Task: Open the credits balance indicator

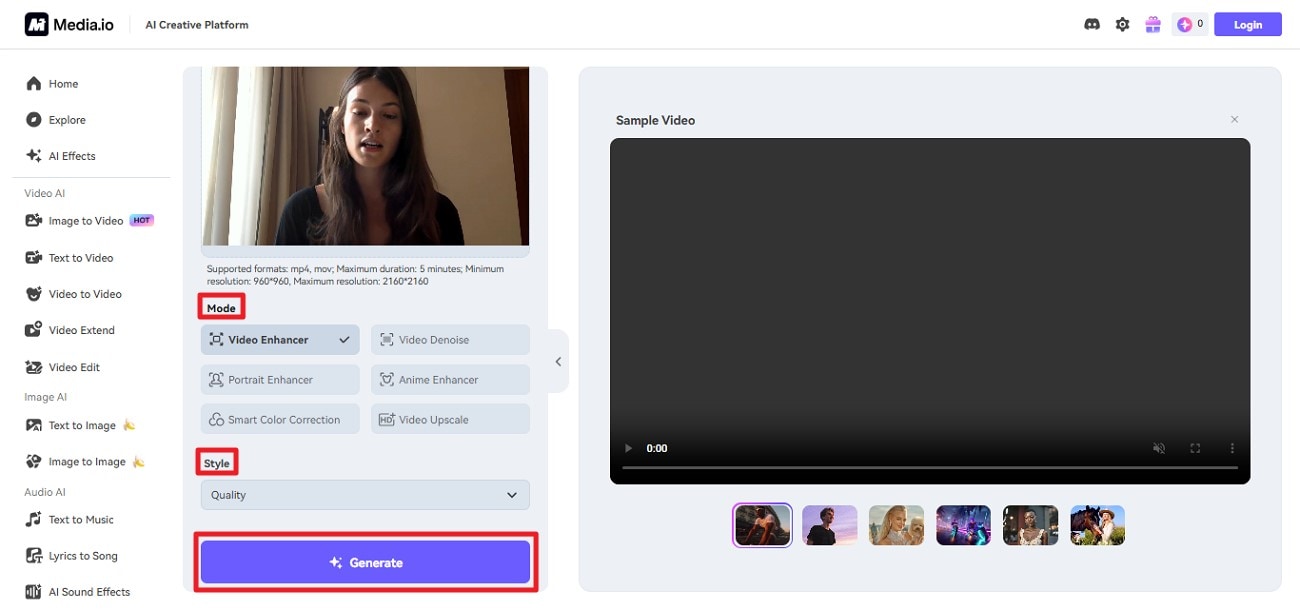Action: click(1190, 24)
